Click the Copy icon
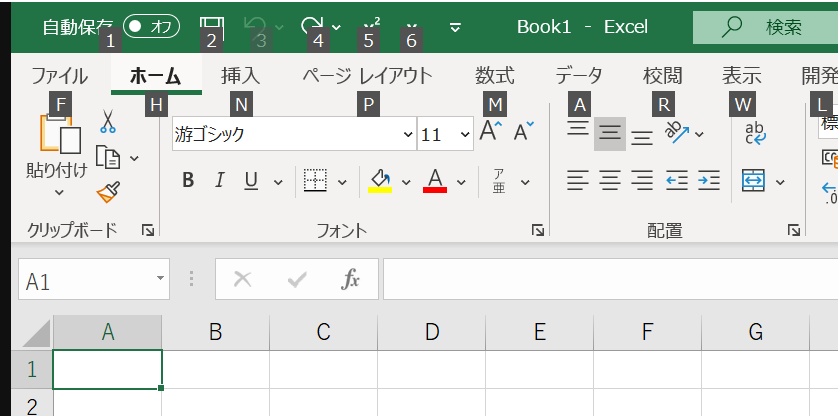Viewport: 838px width, 416px height. click(108, 157)
